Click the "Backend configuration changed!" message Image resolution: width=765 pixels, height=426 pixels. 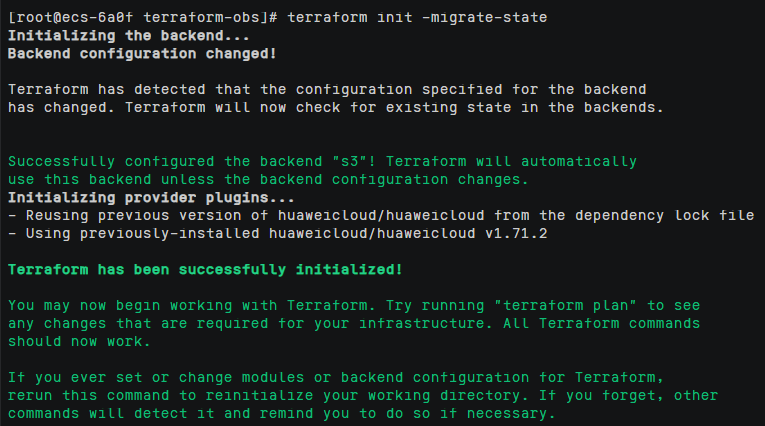click(x=142, y=53)
